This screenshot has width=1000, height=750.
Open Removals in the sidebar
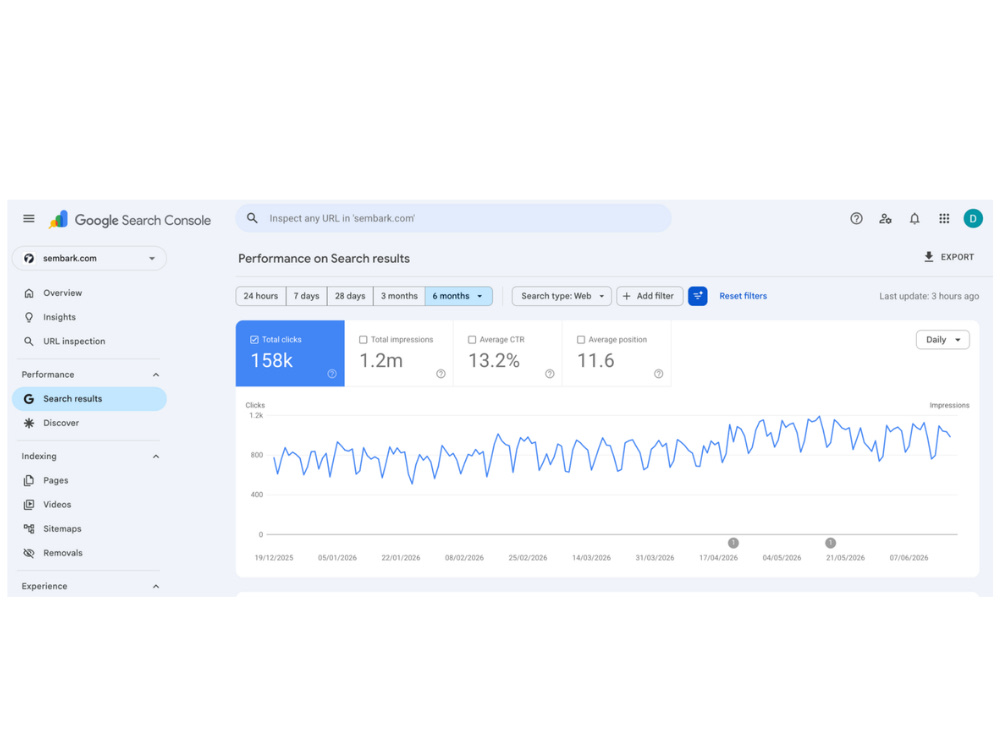click(89, 553)
